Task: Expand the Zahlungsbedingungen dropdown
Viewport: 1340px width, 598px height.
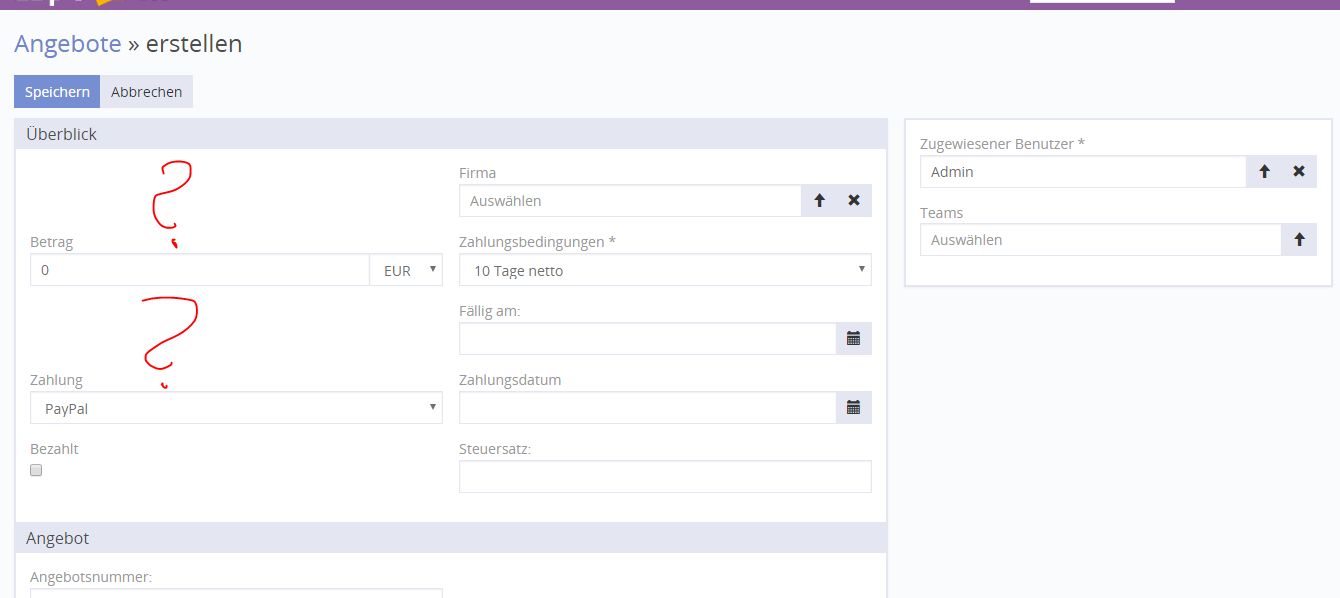Action: click(x=665, y=270)
